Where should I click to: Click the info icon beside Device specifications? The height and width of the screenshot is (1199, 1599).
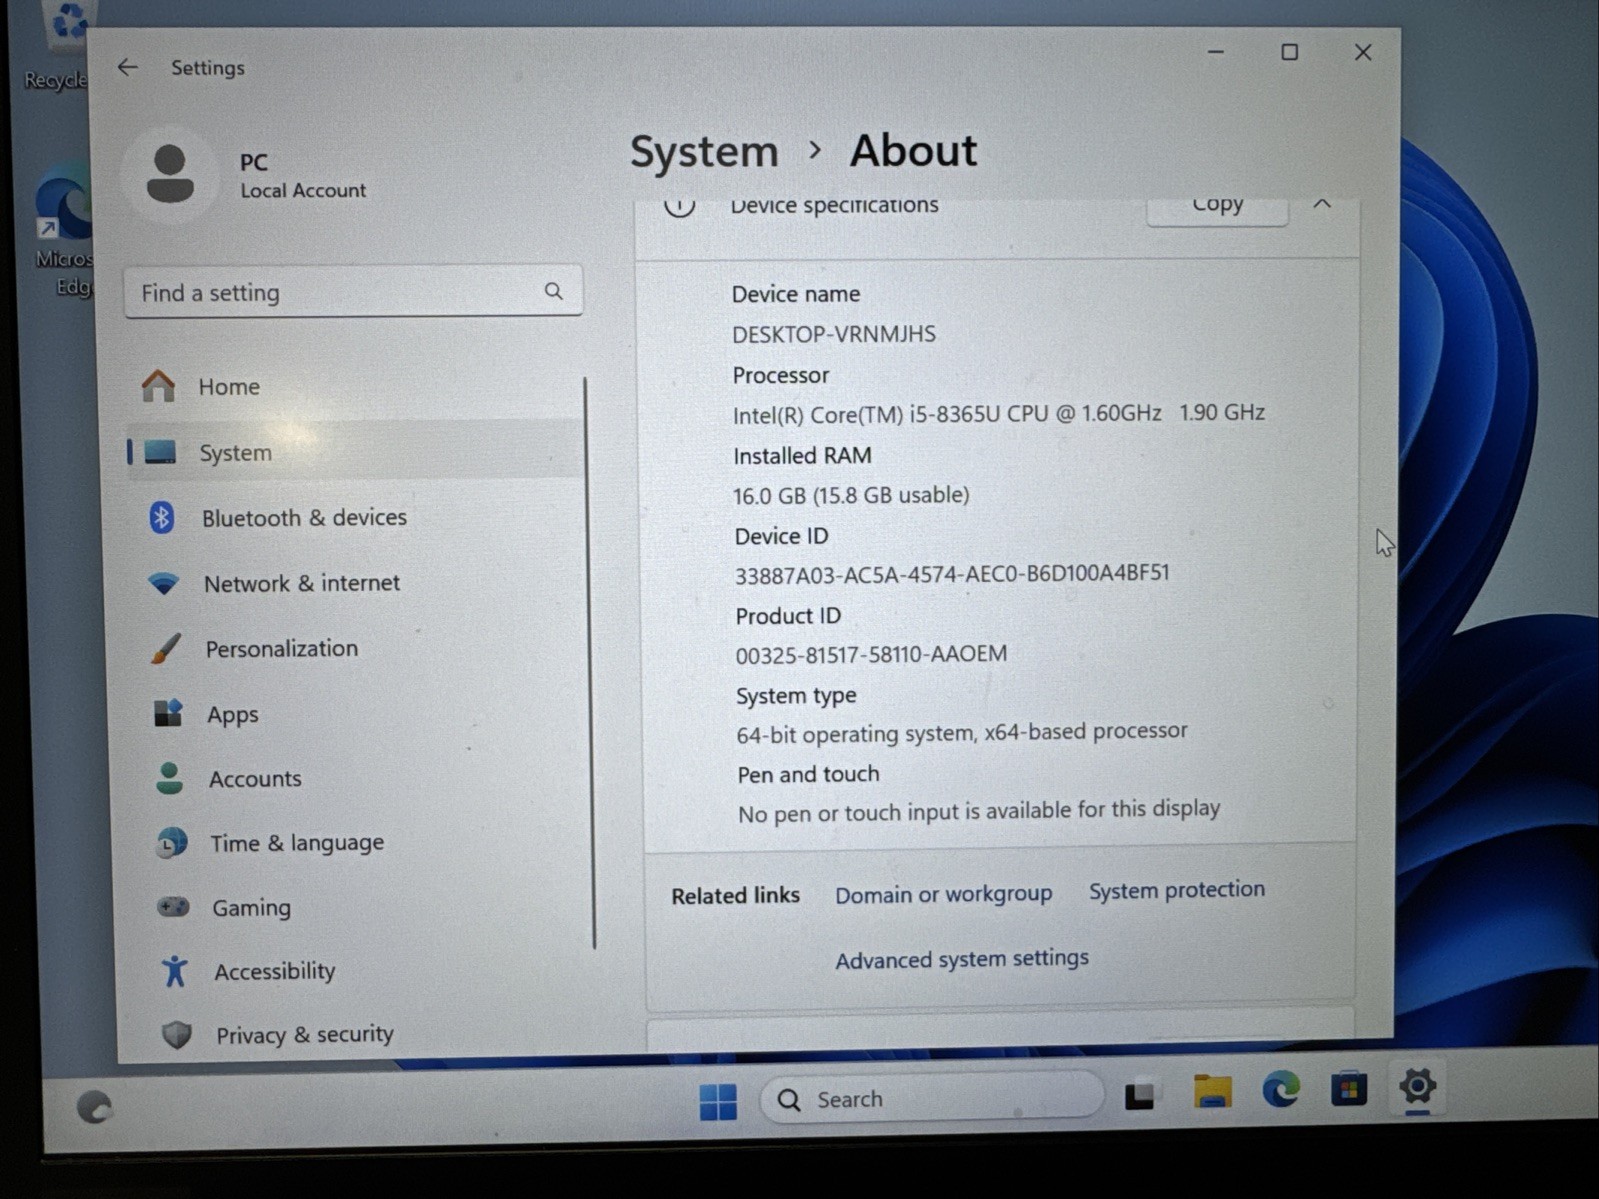(x=679, y=206)
